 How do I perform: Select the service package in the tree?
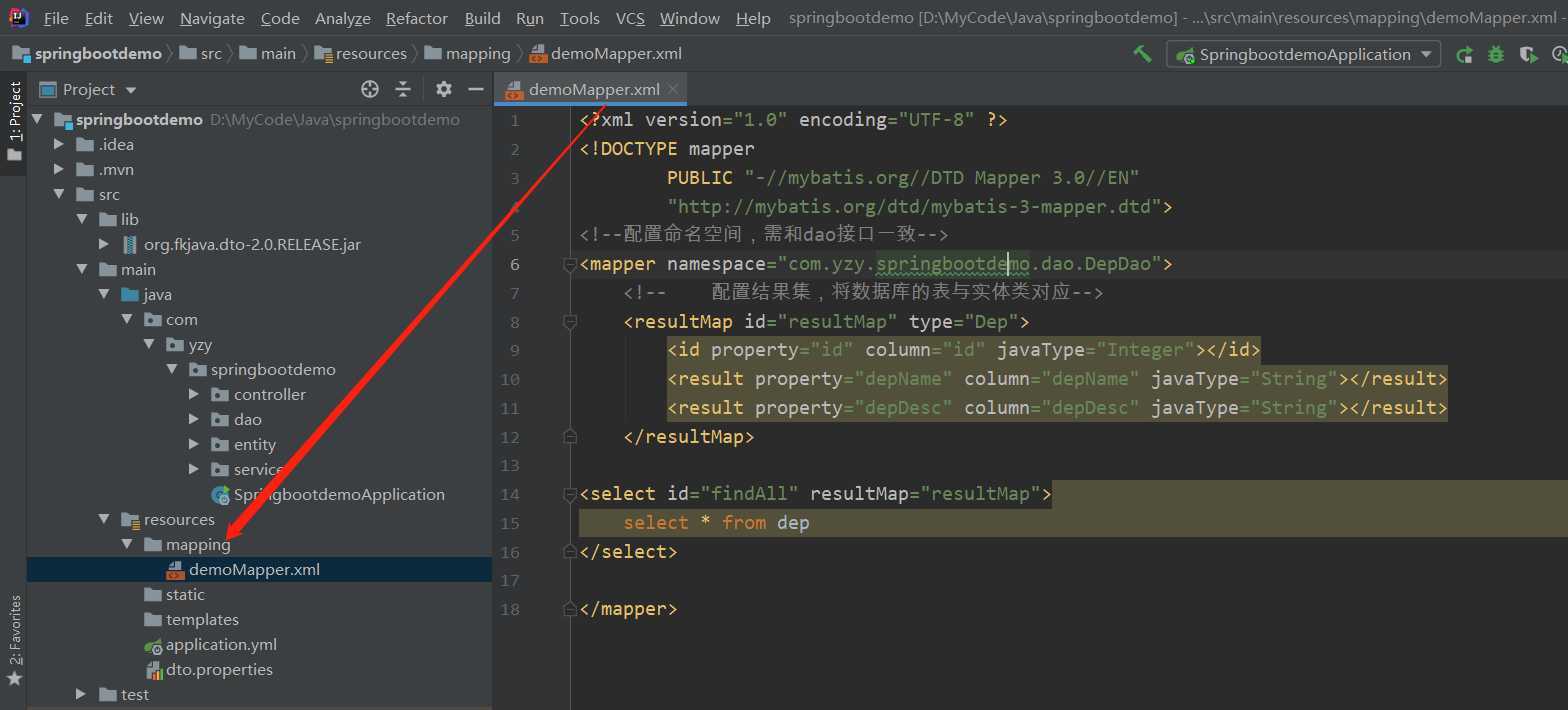(x=258, y=470)
